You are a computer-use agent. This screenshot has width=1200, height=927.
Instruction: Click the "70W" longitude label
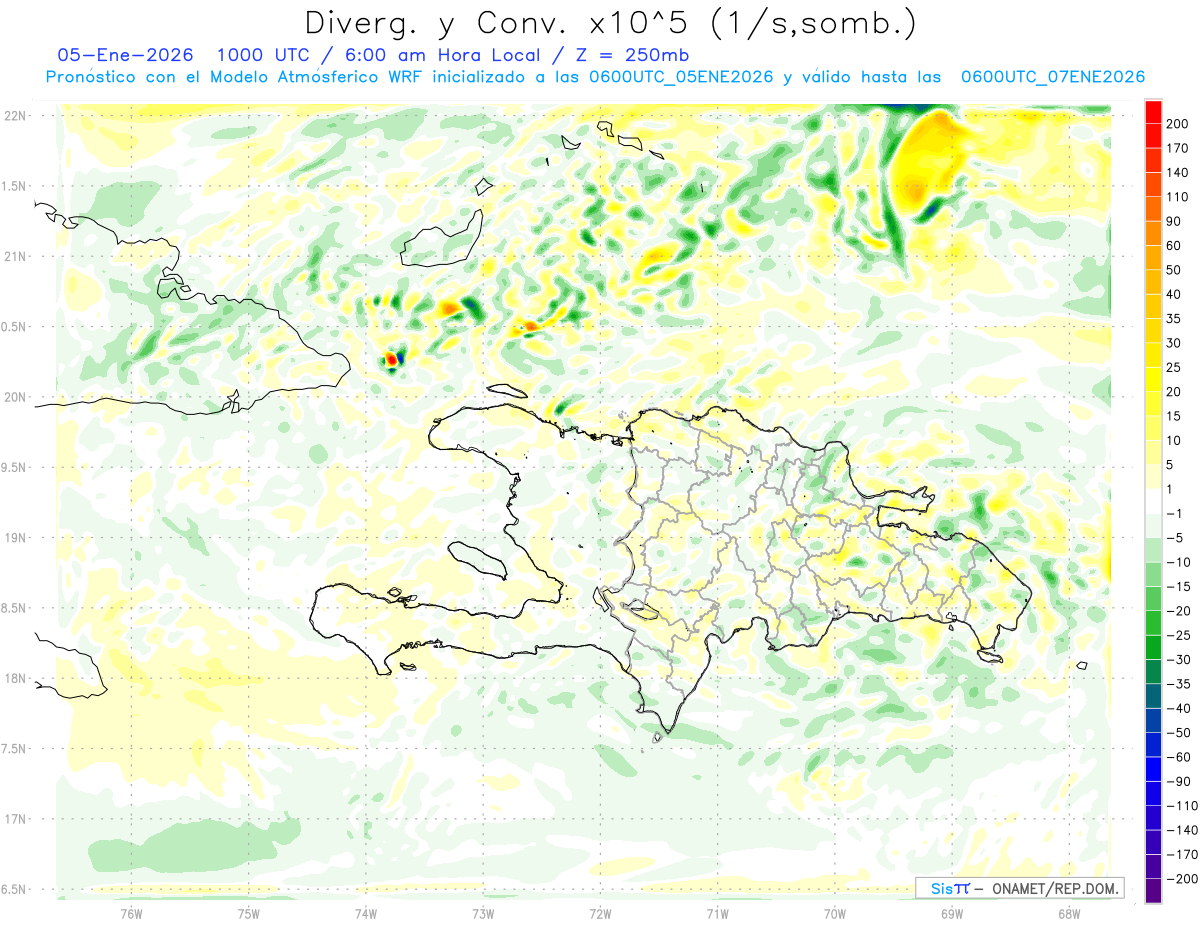tap(835, 912)
